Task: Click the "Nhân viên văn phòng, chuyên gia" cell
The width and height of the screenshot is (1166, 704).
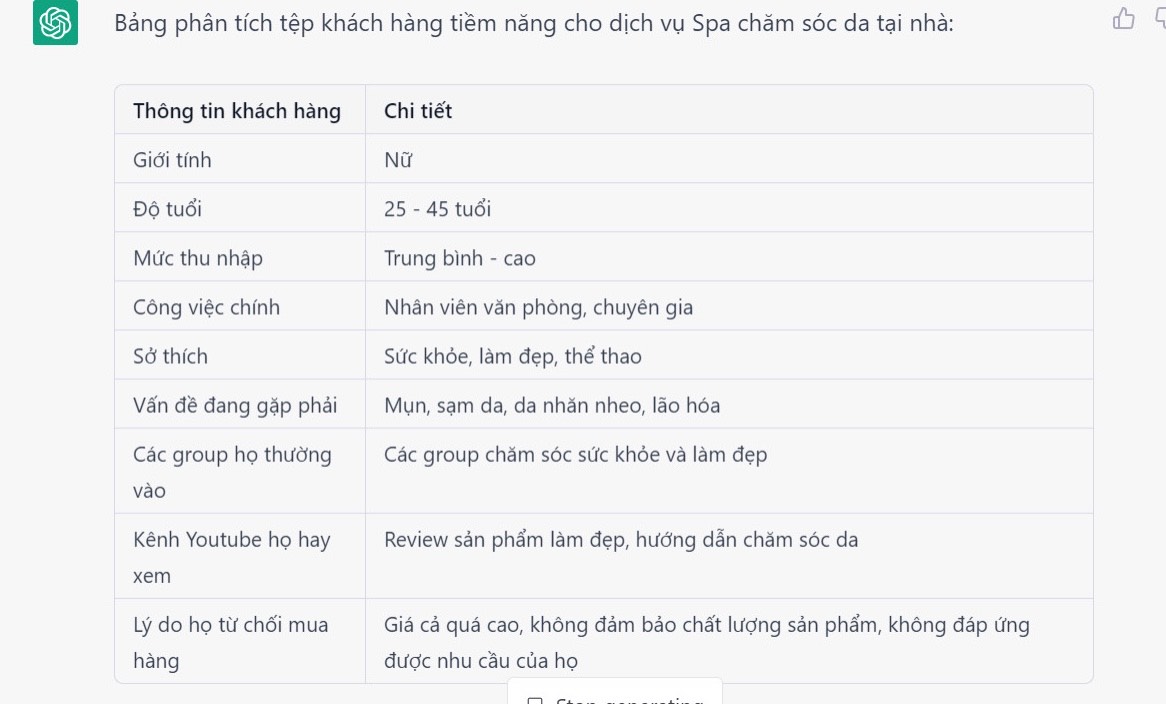Action: 538,307
